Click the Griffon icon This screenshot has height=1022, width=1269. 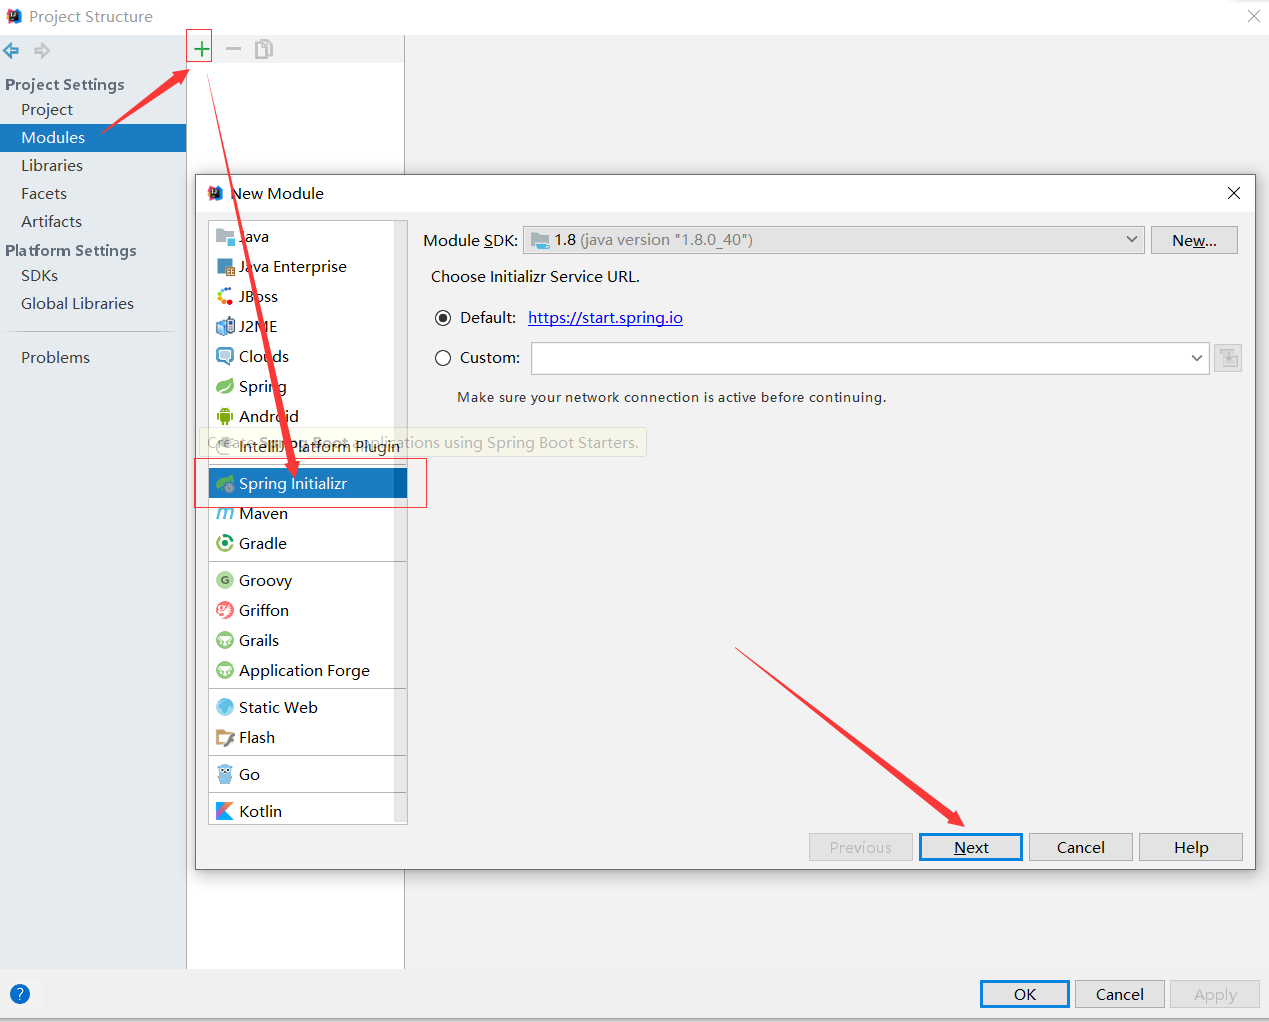click(x=225, y=611)
